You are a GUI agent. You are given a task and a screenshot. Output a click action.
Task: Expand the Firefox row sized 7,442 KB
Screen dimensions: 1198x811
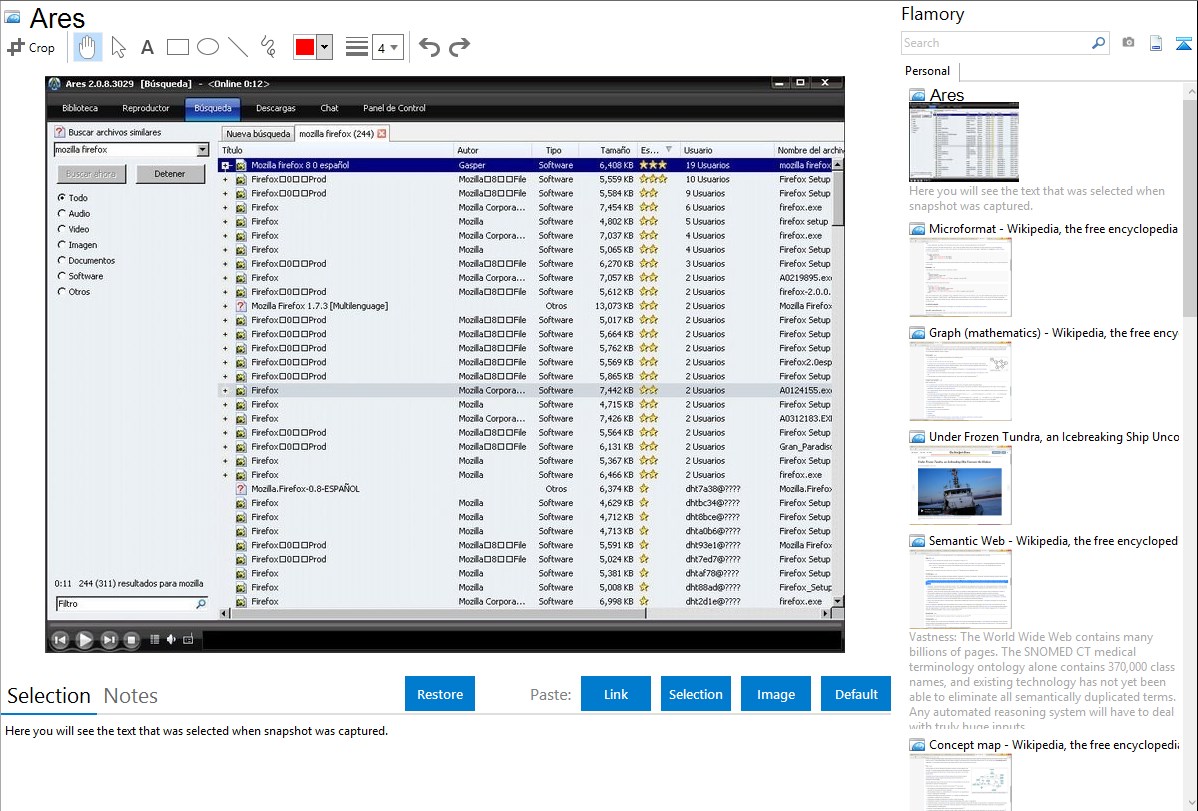click(225, 391)
